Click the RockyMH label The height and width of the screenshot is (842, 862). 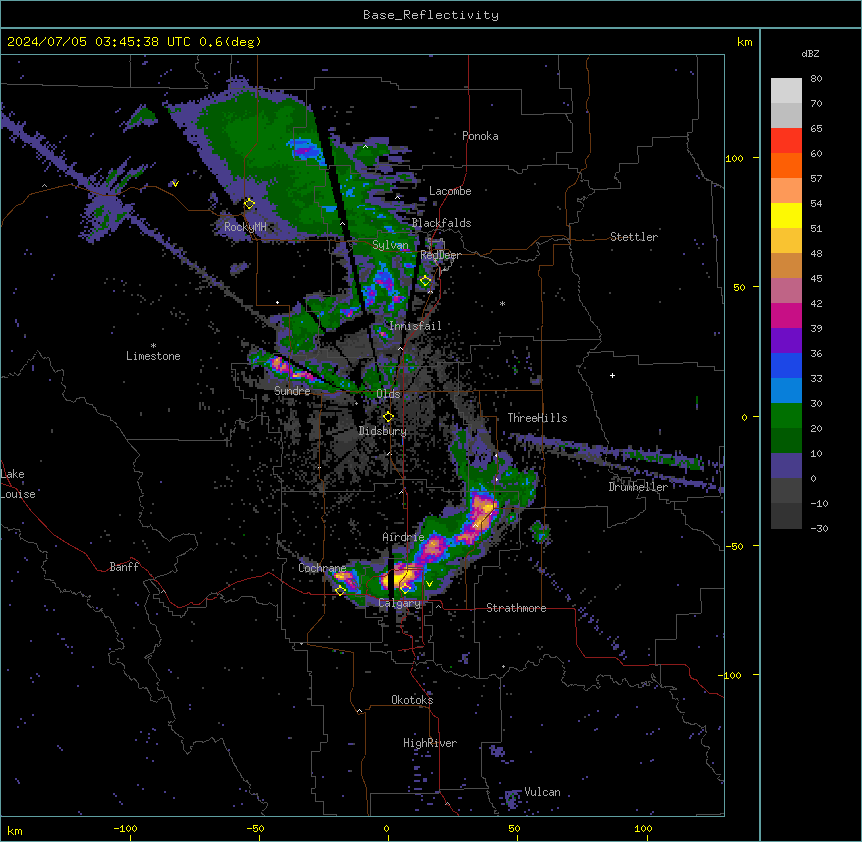(x=245, y=226)
